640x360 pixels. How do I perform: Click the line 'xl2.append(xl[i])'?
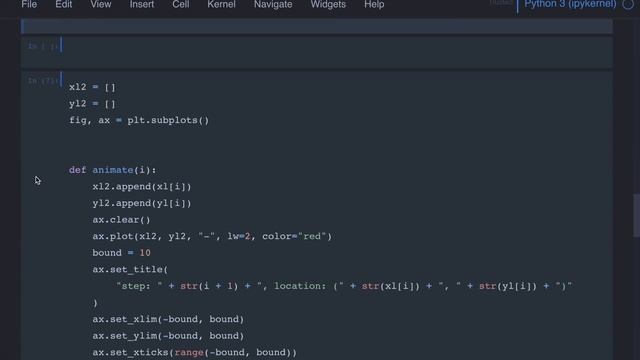pyautogui.click(x=142, y=187)
